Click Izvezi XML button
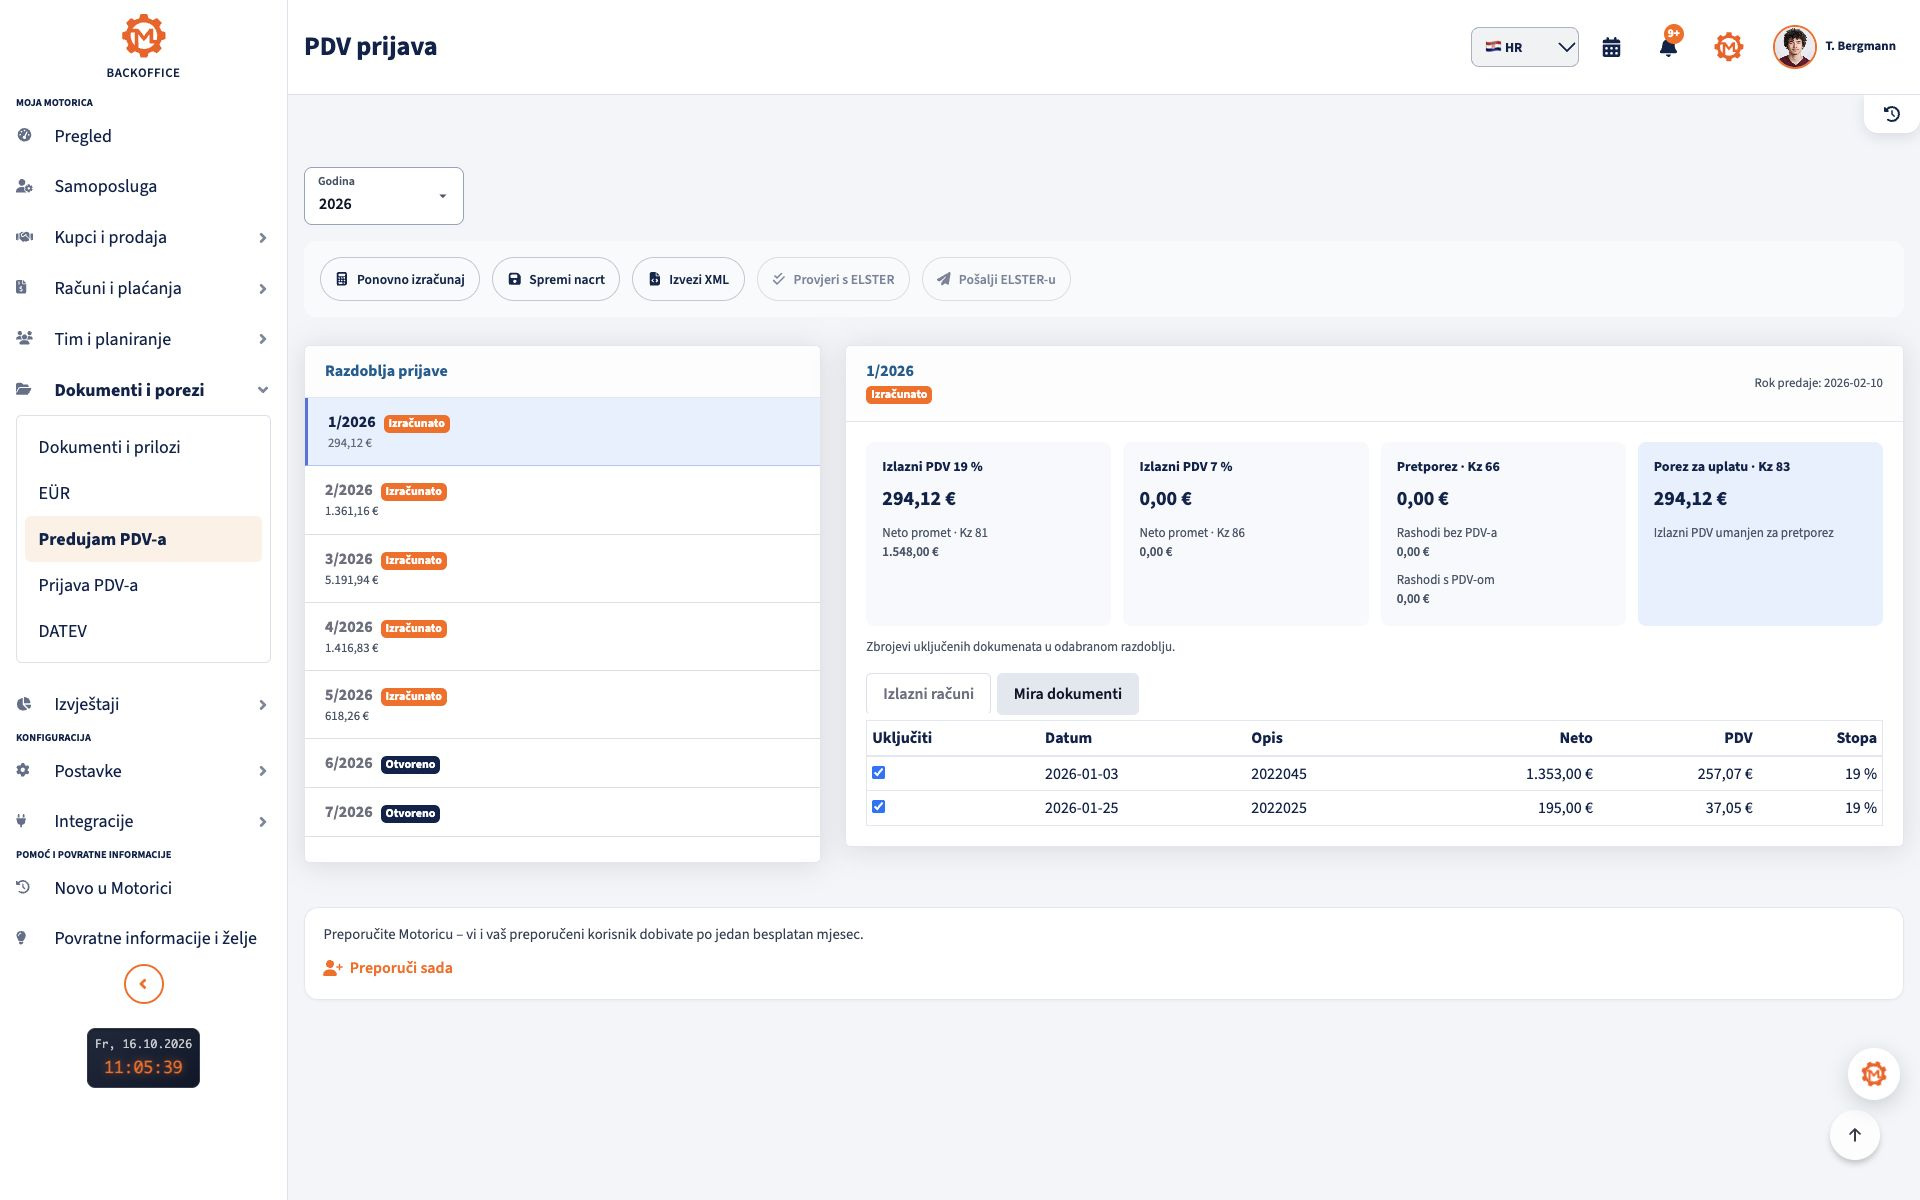 click(x=688, y=279)
